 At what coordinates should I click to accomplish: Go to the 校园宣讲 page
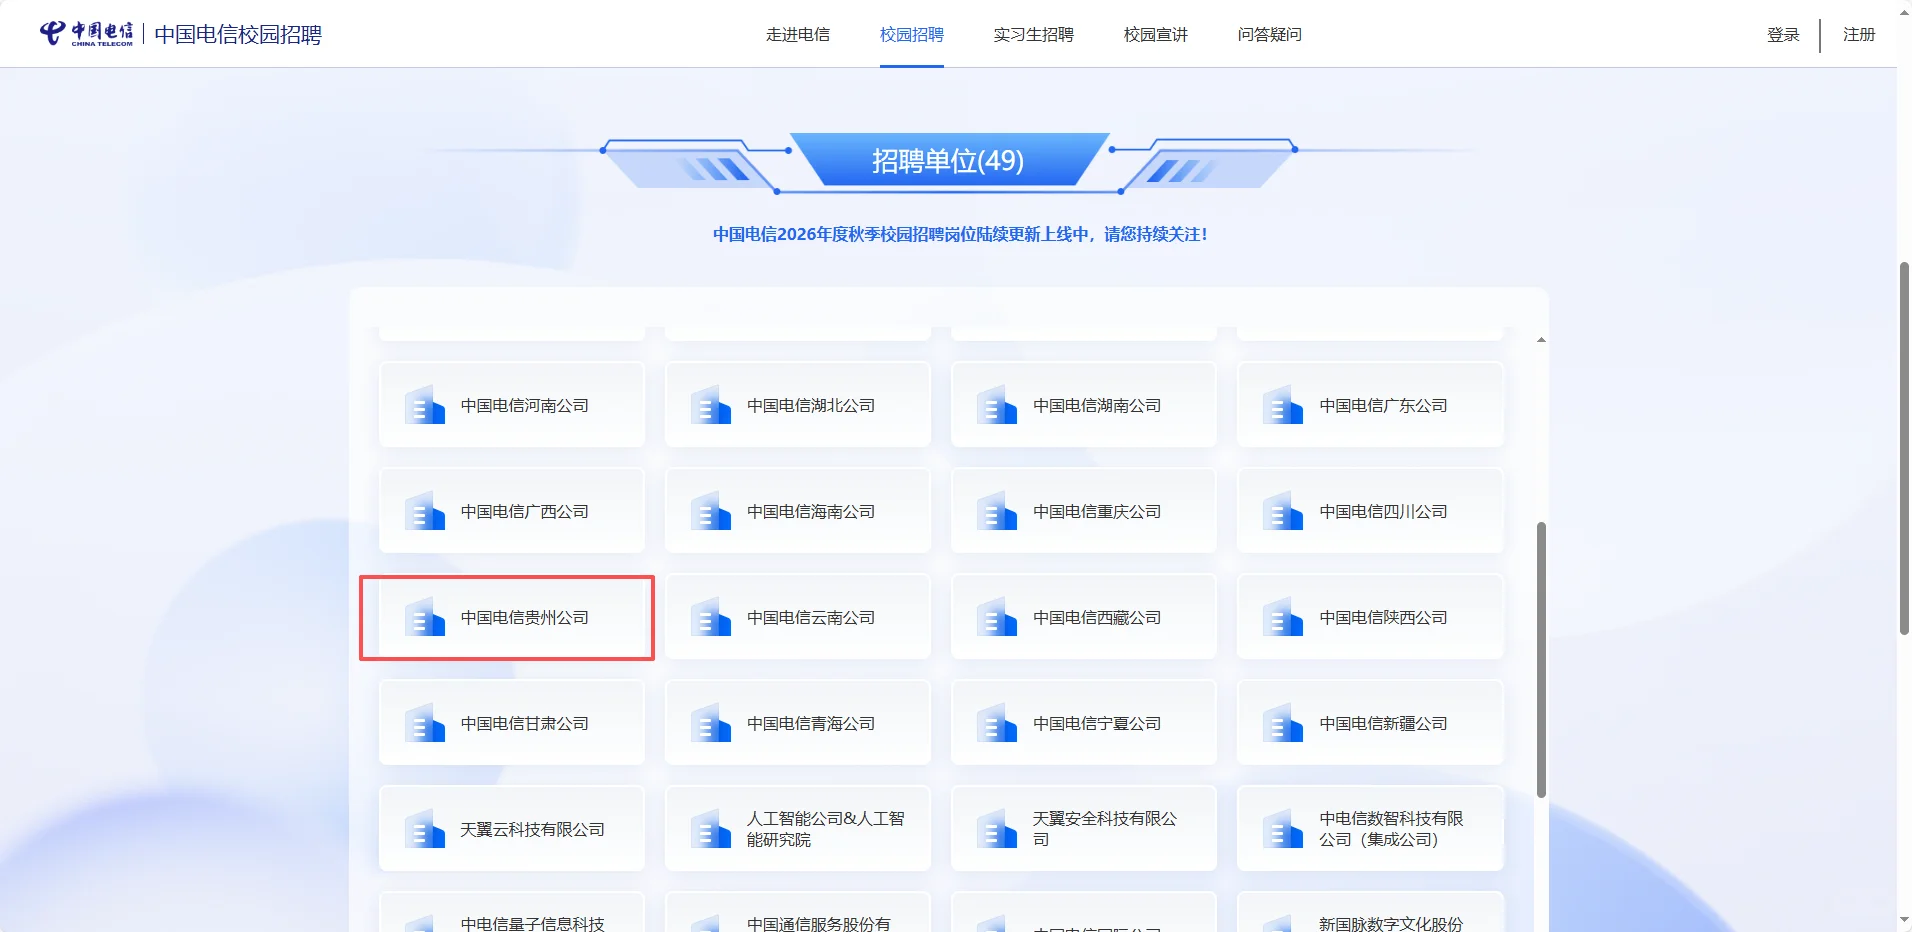tap(1156, 35)
